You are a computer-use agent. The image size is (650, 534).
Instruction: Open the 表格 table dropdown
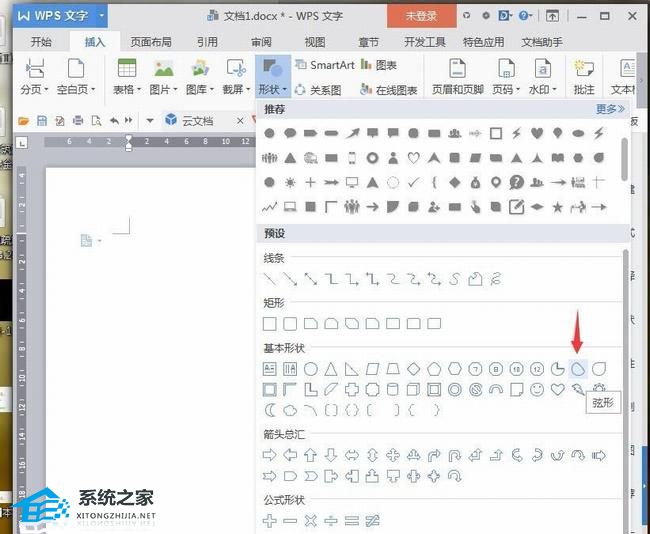127,77
